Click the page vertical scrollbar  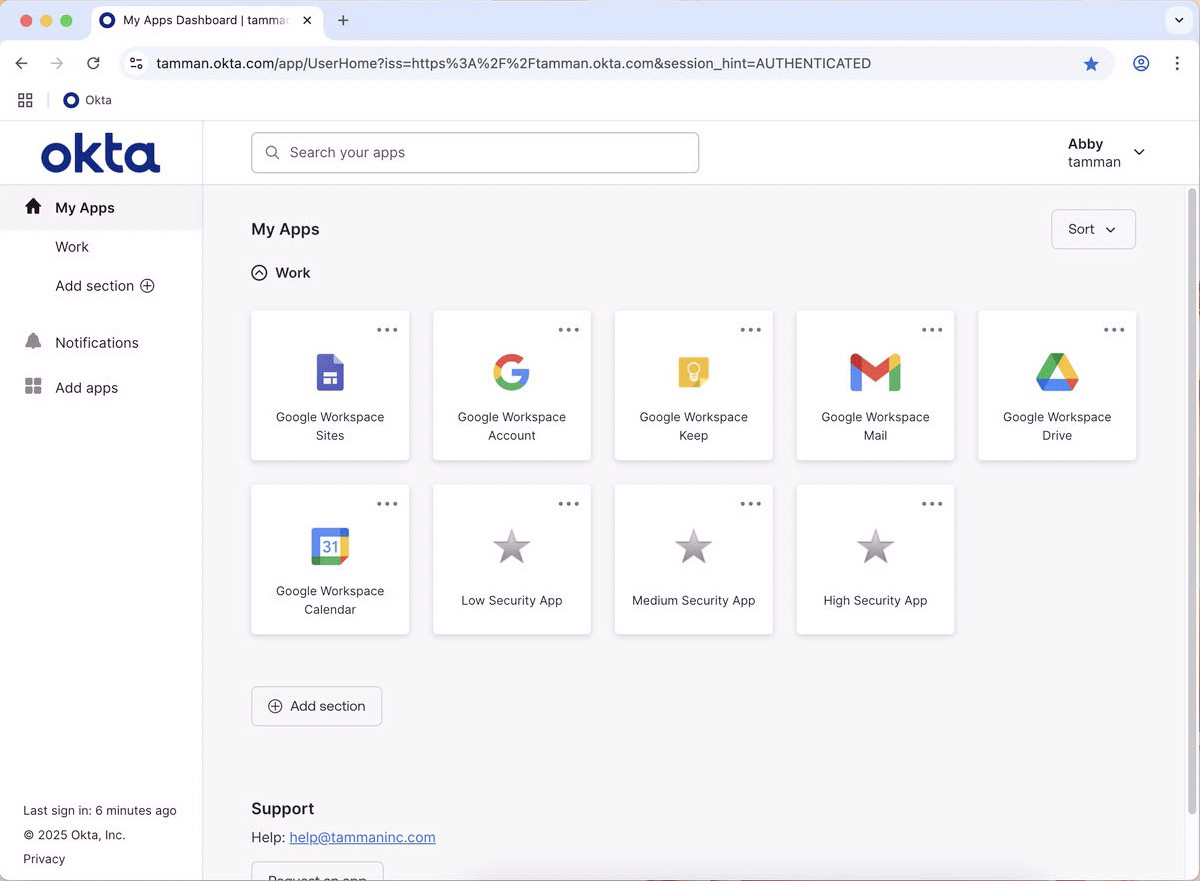[x=1192, y=500]
